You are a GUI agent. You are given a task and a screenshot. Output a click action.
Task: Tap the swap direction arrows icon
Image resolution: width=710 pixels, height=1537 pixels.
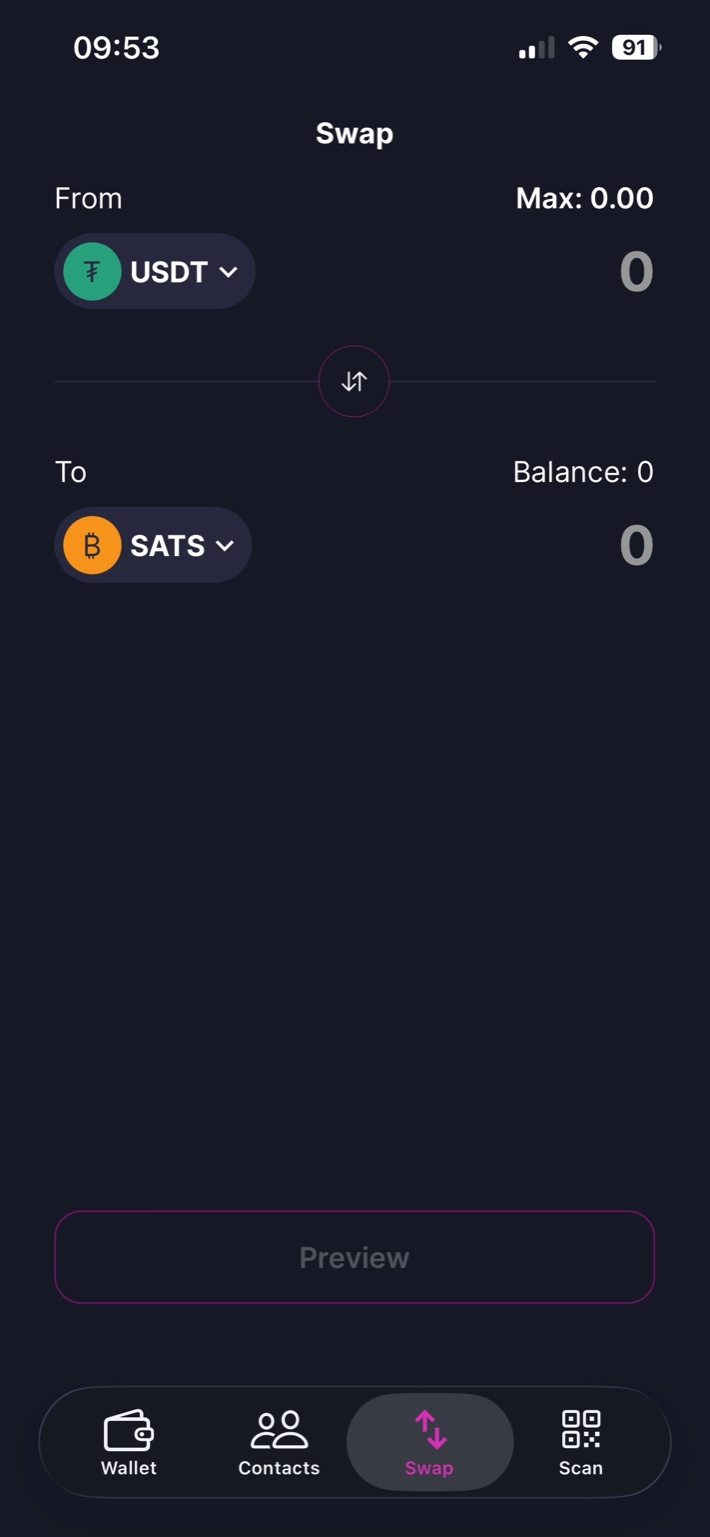354,381
